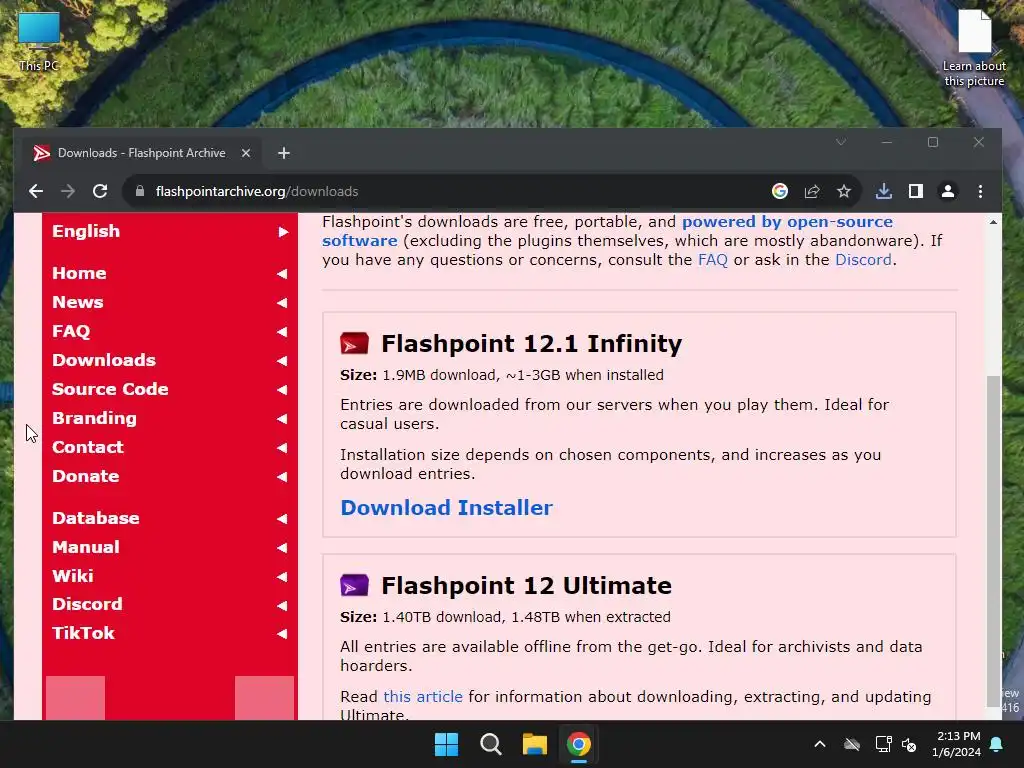Open Manual in sidebar menu
The width and height of the screenshot is (1024, 768).
[170, 547]
